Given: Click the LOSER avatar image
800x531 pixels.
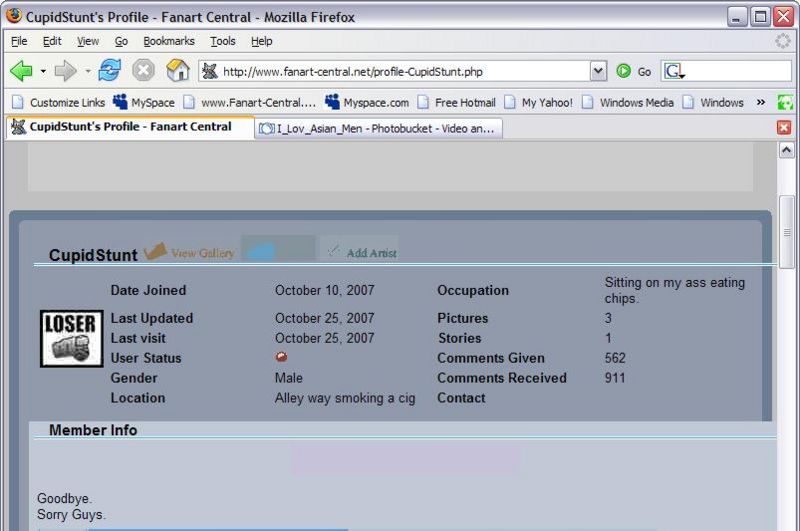Looking at the screenshot, I should (68, 336).
